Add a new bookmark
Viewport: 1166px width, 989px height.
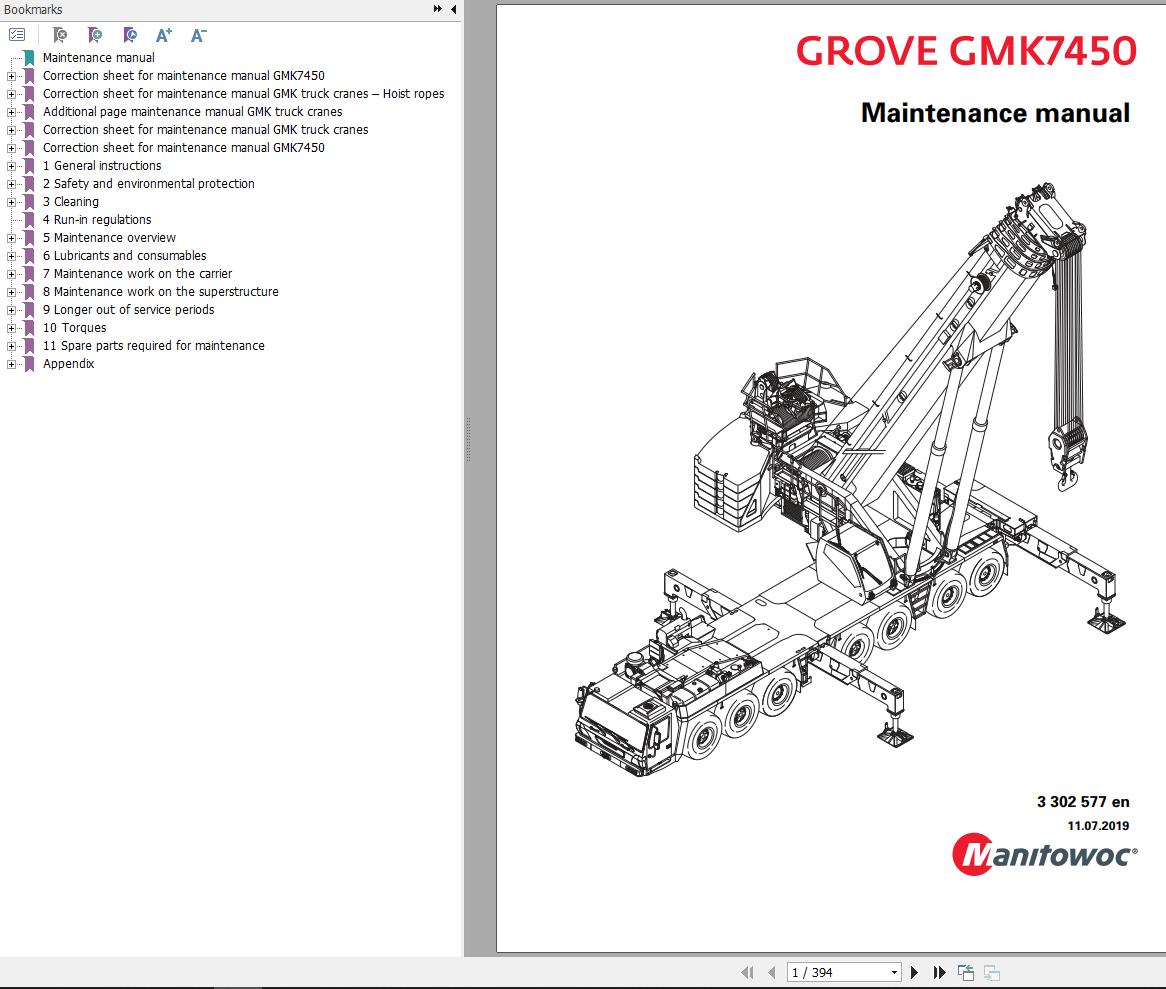(94, 35)
